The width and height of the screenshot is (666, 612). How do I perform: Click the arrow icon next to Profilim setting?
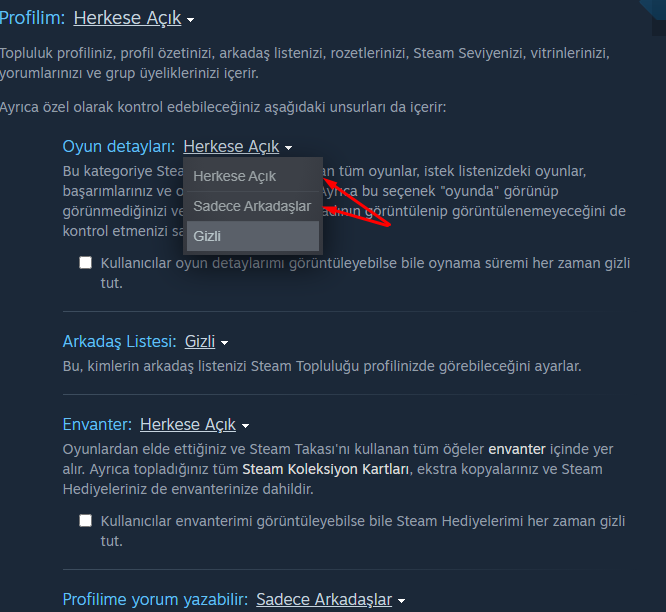(191, 20)
